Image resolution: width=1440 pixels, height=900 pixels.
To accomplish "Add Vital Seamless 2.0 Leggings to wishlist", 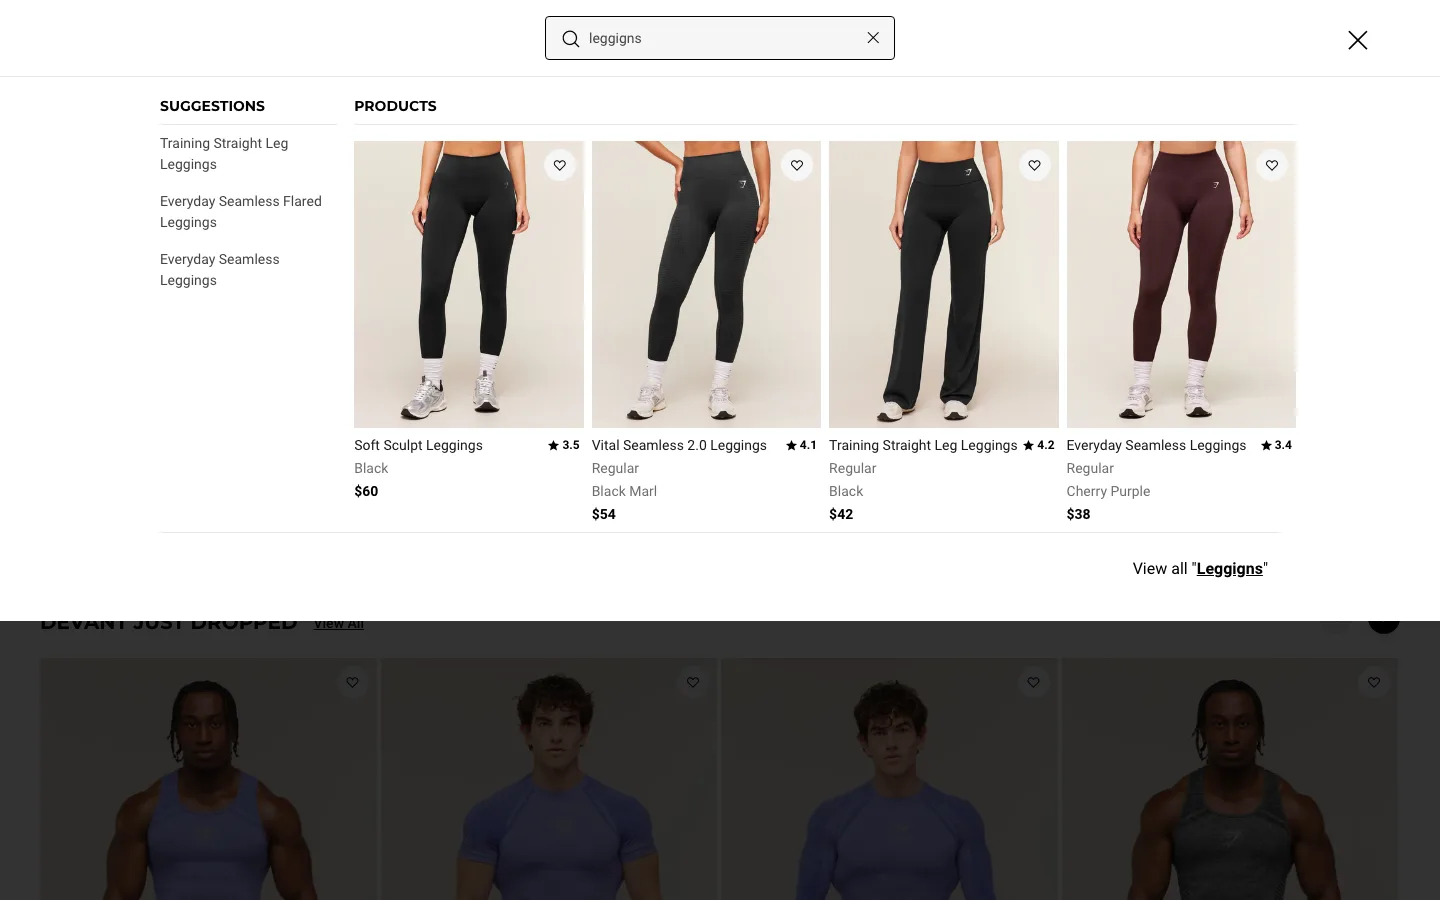I will (797, 165).
